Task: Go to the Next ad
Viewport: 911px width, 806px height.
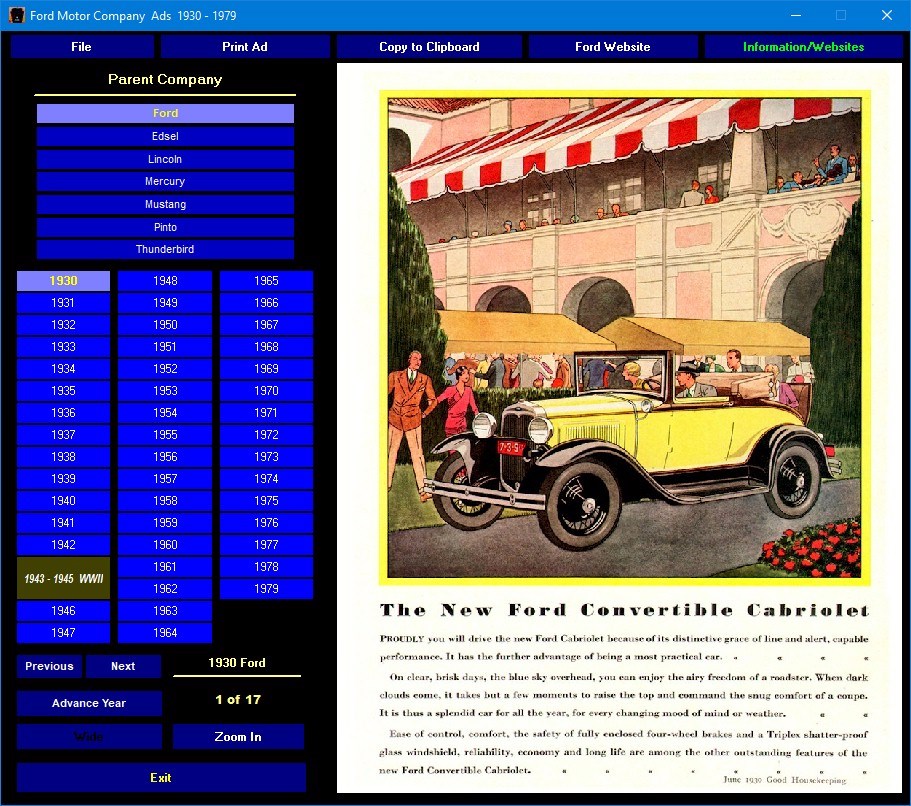Action: tap(123, 667)
